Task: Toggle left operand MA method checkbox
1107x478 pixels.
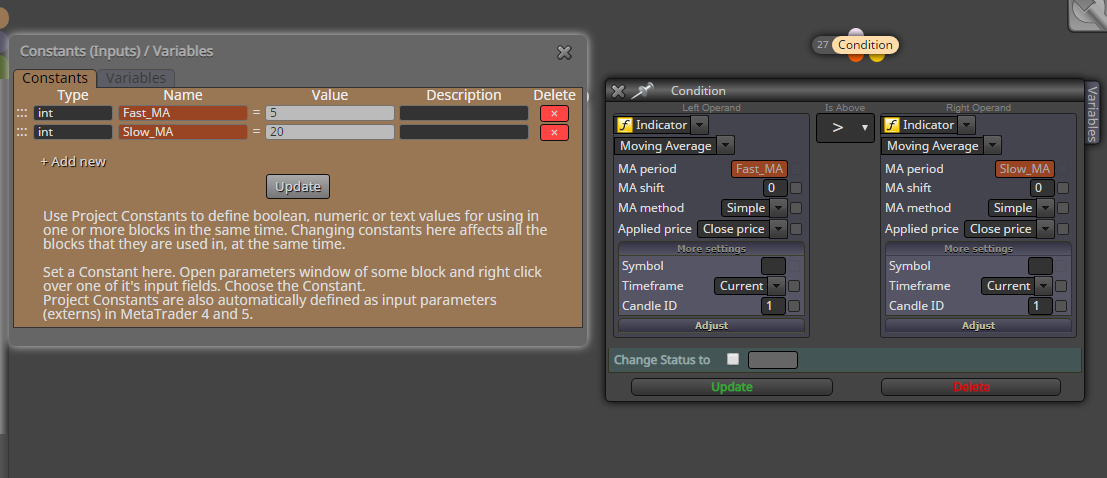Action: tap(796, 208)
